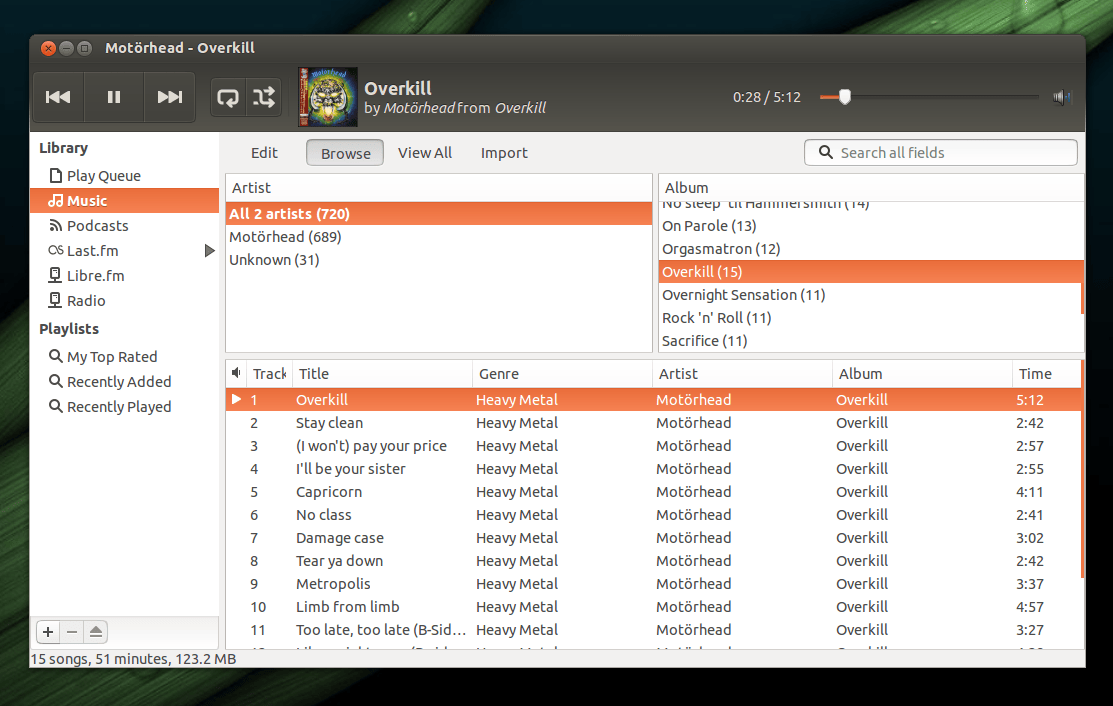
Task: Sort tracks by the Time column header
Action: click(x=1035, y=374)
